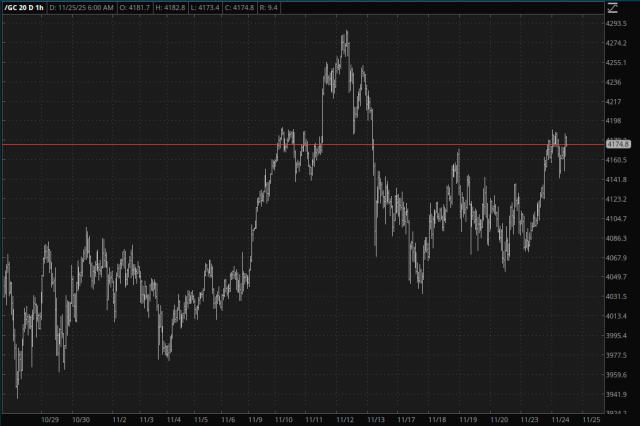This screenshot has height=426, width=640.
Task: Click the 11/3 date on time axis
Action: click(x=144, y=420)
